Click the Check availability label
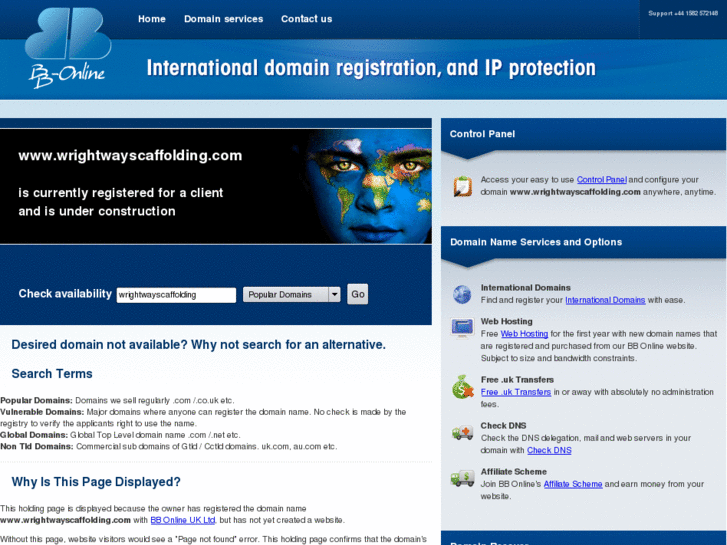 pyautogui.click(x=65, y=294)
